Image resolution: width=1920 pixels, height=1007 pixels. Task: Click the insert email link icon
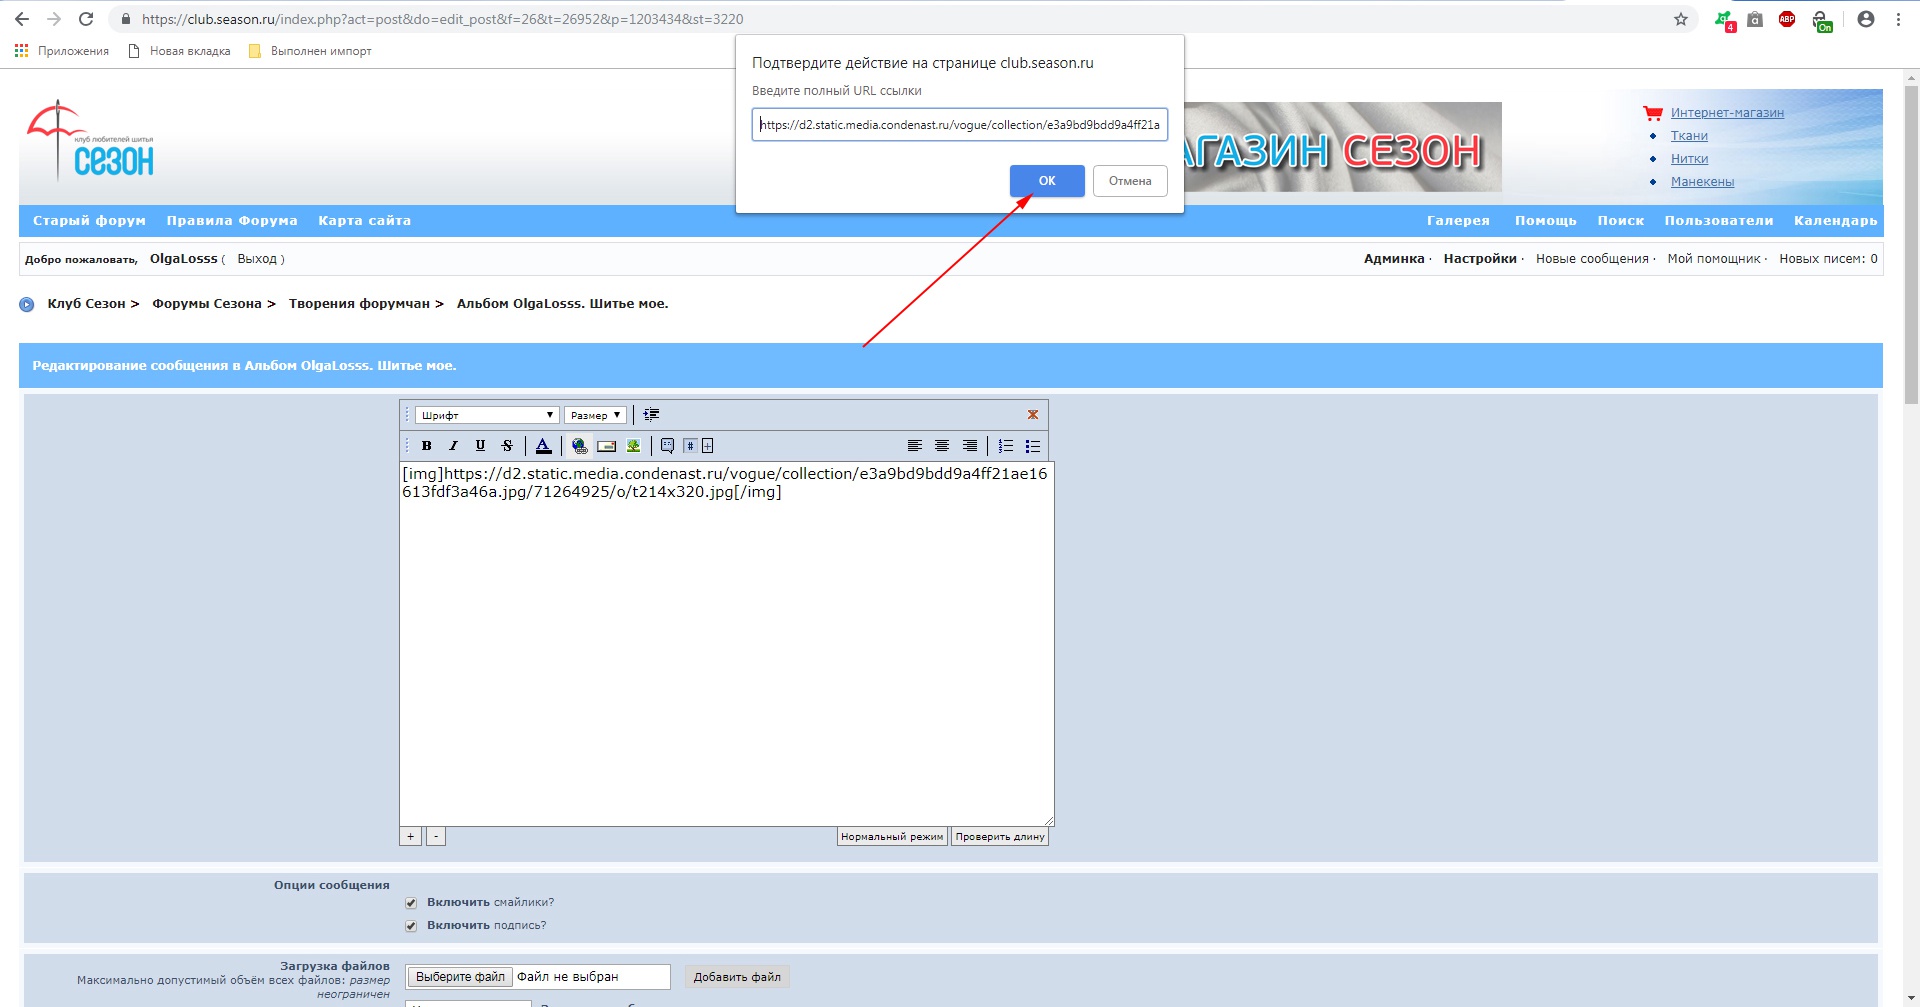[606, 446]
